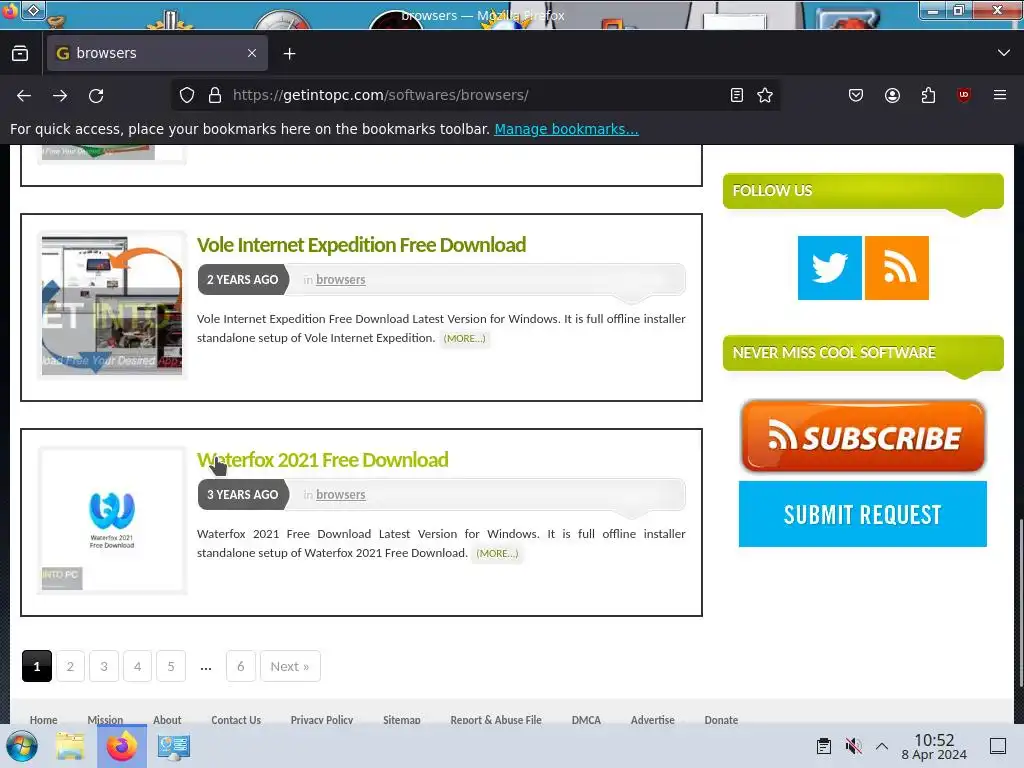Image resolution: width=1024 pixels, height=768 pixels.
Task: Click MORE link in Waterfox 2021 description
Action: 497,553
